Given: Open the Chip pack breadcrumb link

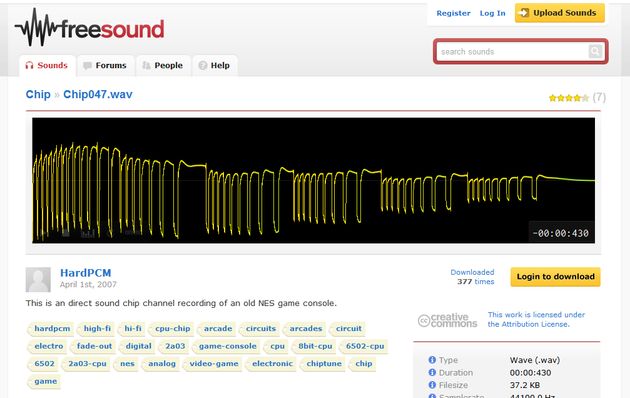Looking at the screenshot, I should 38,94.
